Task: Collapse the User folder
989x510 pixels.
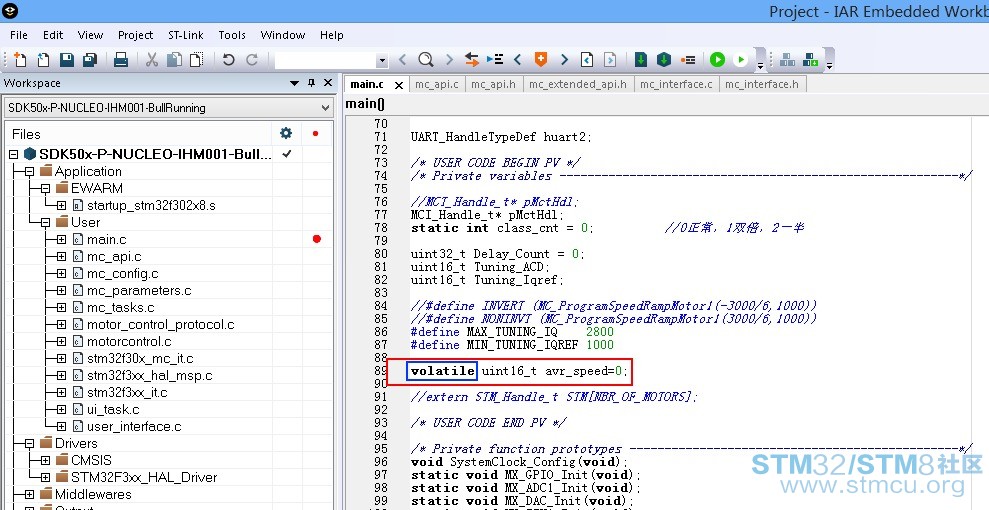Action: 45,223
